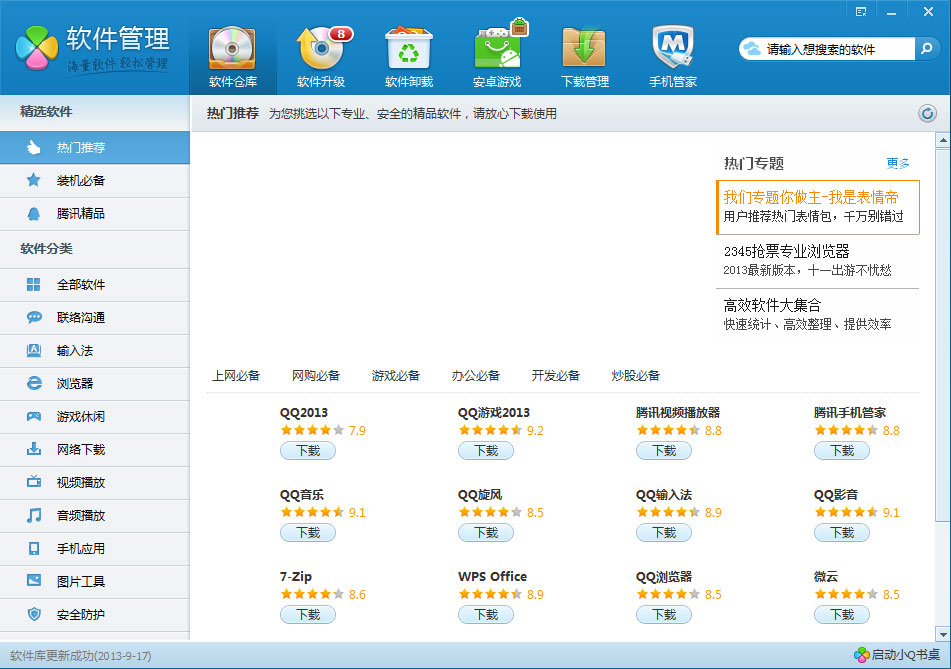Switch to the 办公必备 tab
Image resolution: width=951 pixels, height=669 pixels.
(x=476, y=375)
